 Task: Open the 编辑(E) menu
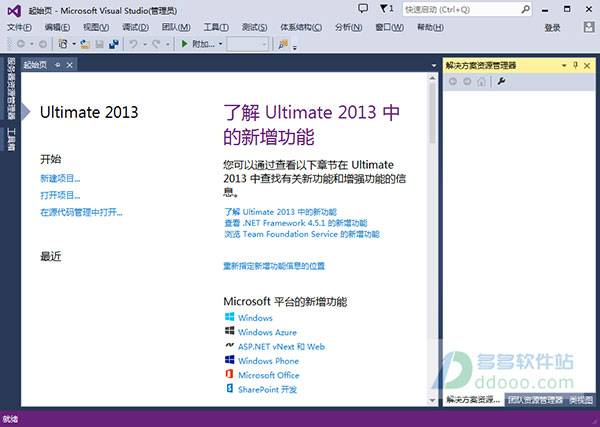pyautogui.click(x=57, y=27)
